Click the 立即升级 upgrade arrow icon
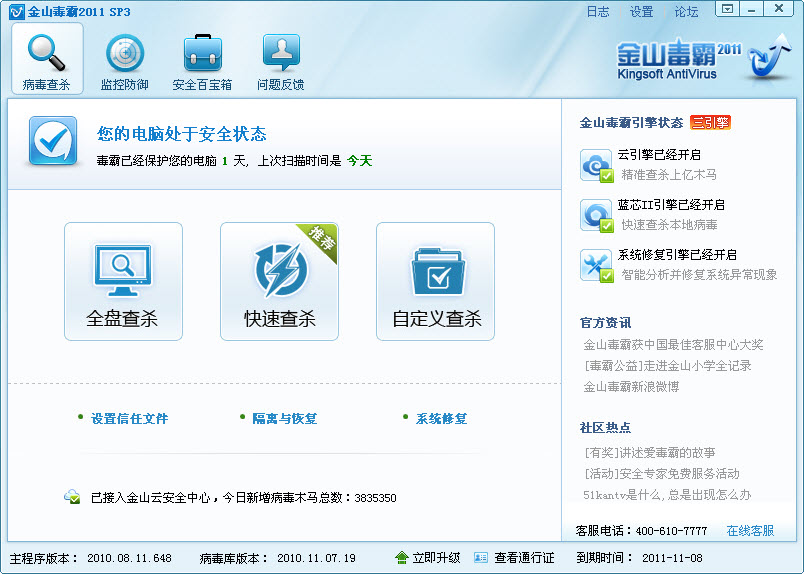The width and height of the screenshot is (804, 574). tap(401, 557)
